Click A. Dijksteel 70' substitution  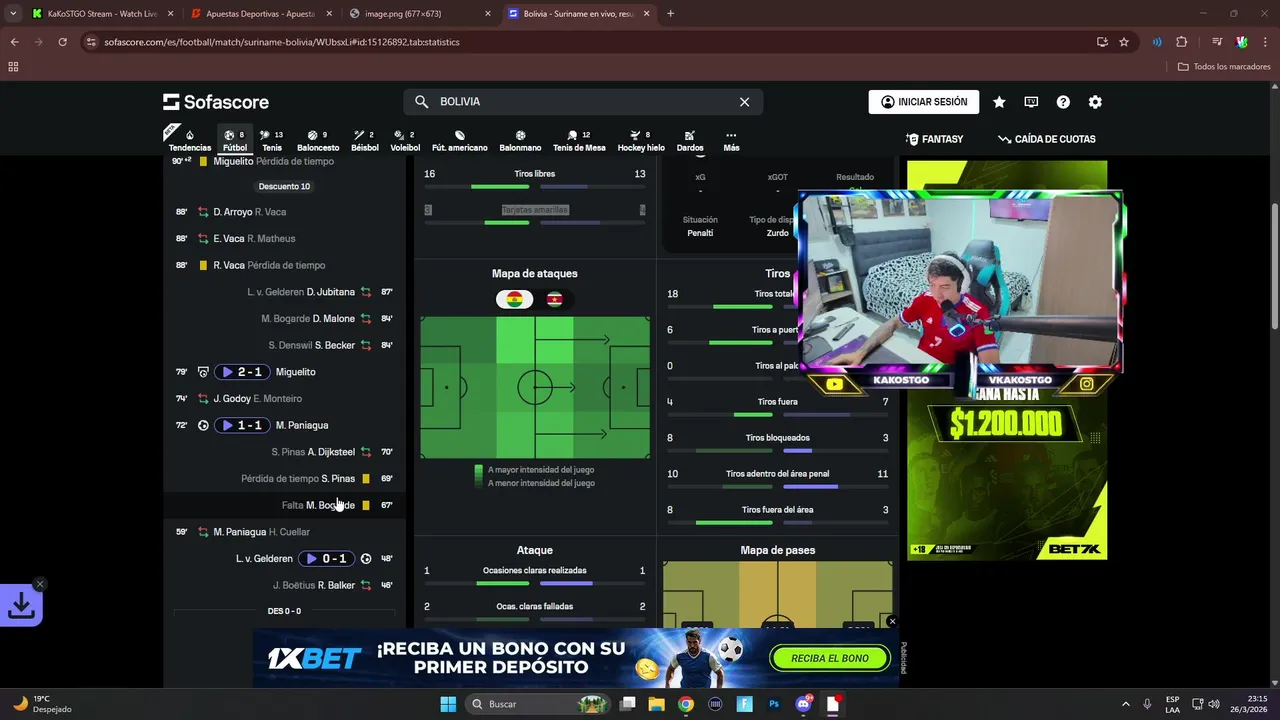point(331,452)
